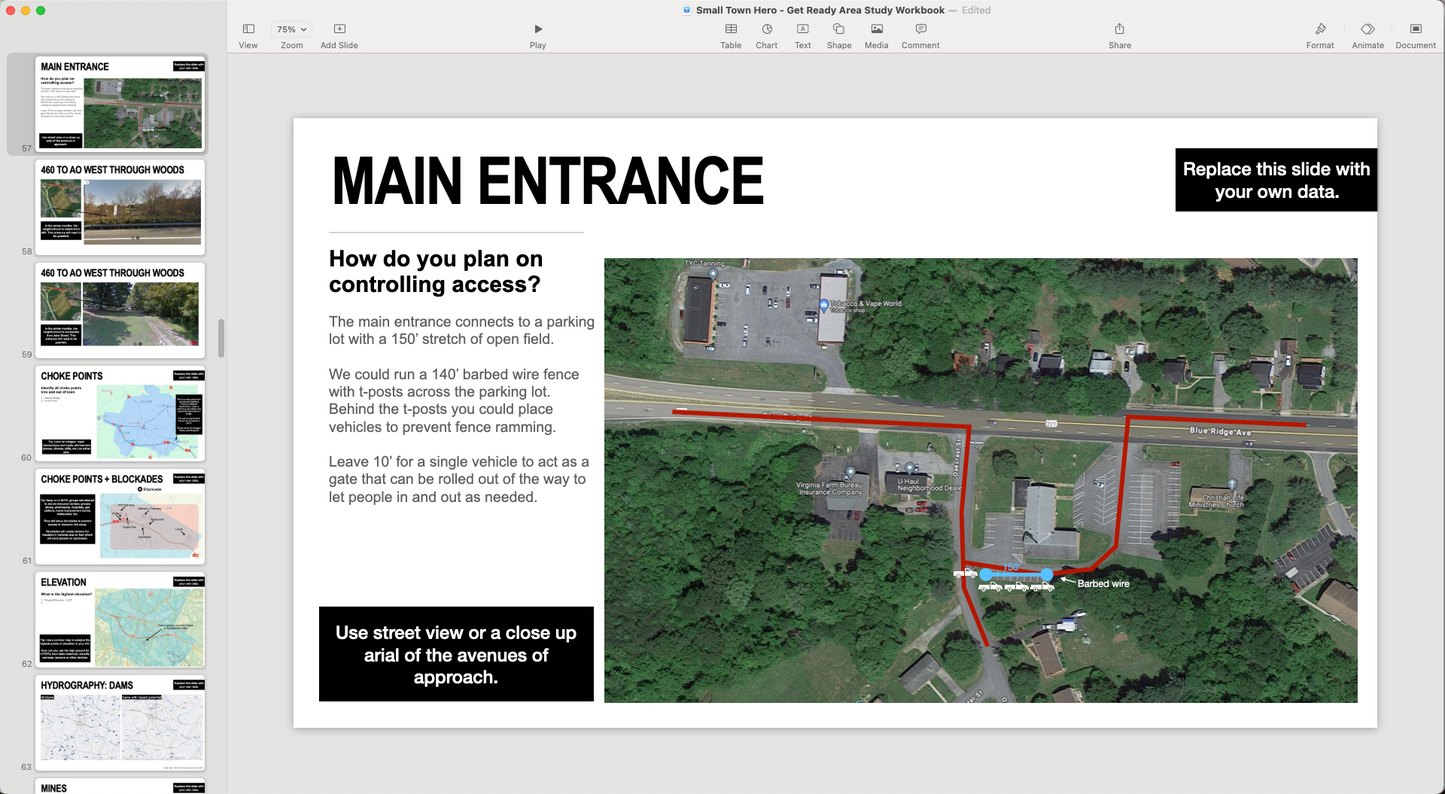Select slide 58 thumbnail in navigator
The width and height of the screenshot is (1445, 794).
coord(120,206)
